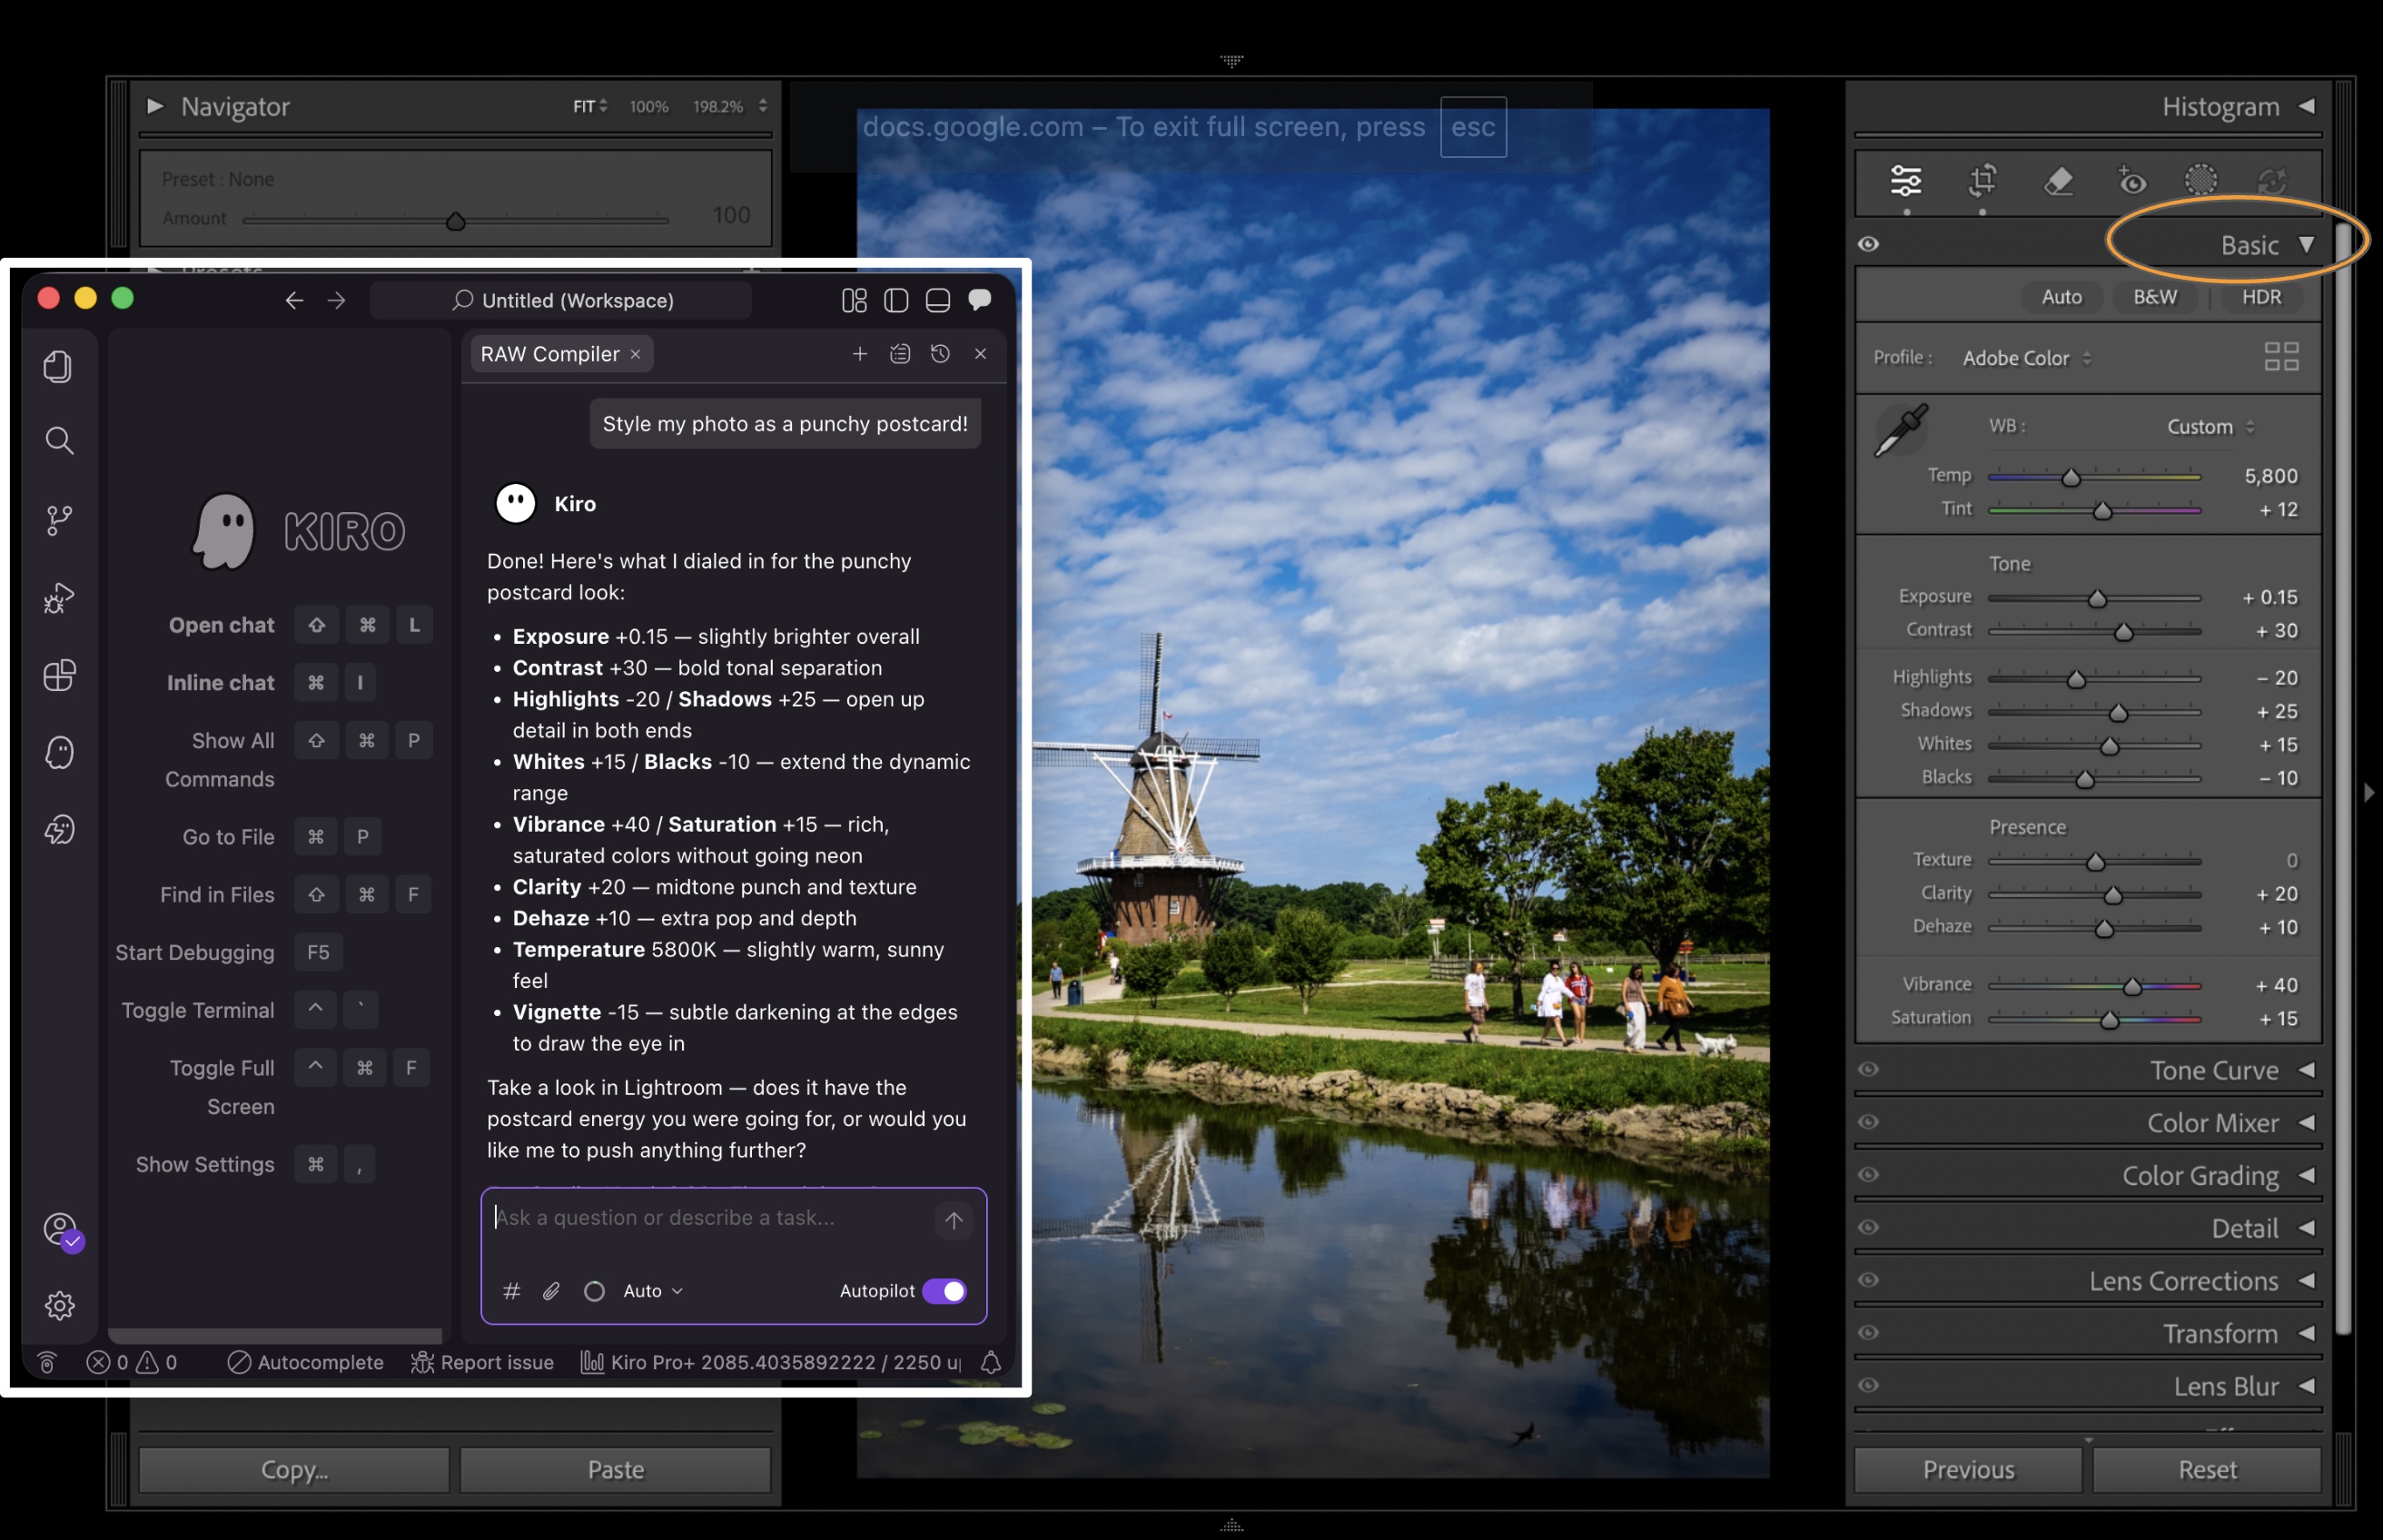
Task: Click errors and warnings count in status bar
Action: (x=132, y=1362)
